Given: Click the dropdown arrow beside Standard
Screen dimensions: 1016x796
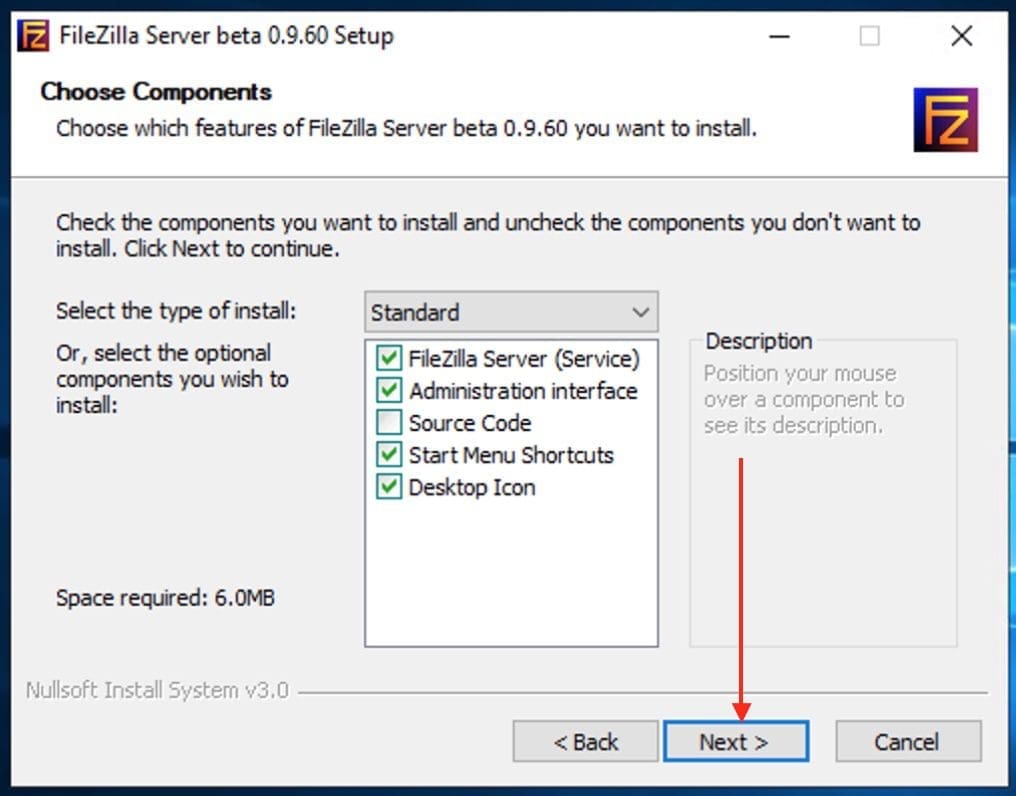Looking at the screenshot, I should coord(641,312).
